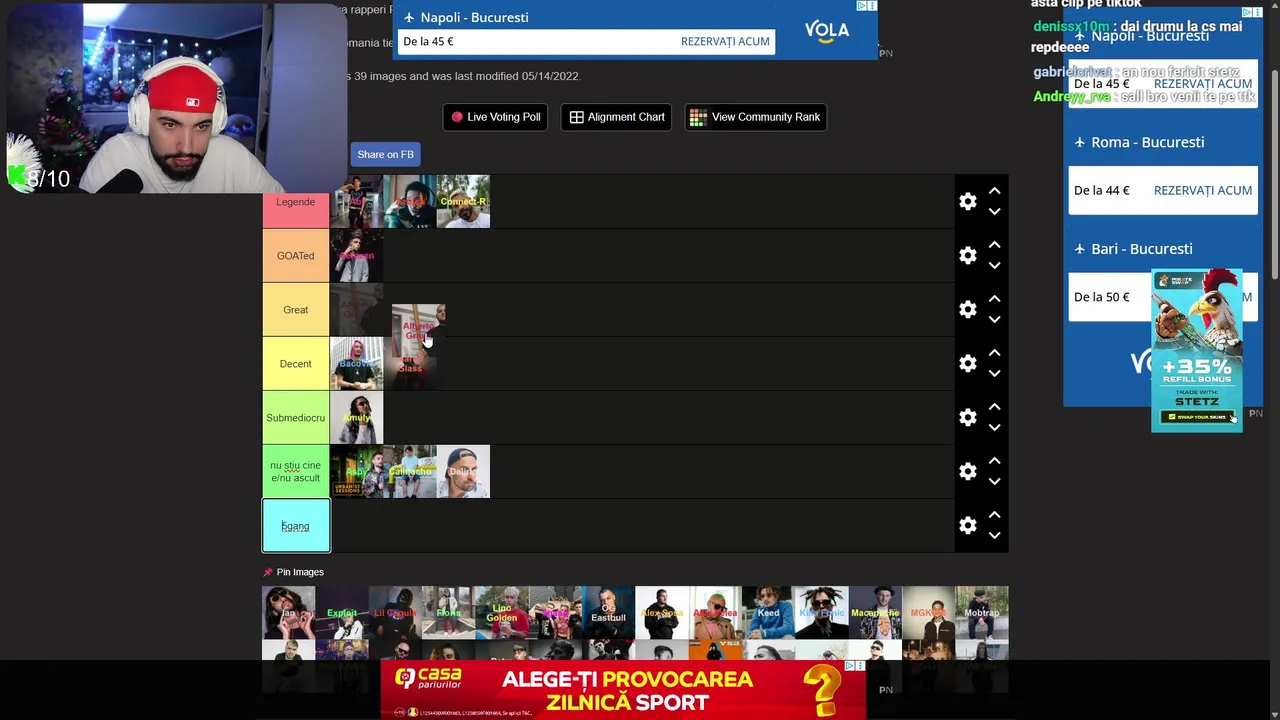Toggle Pin Images option

point(293,572)
